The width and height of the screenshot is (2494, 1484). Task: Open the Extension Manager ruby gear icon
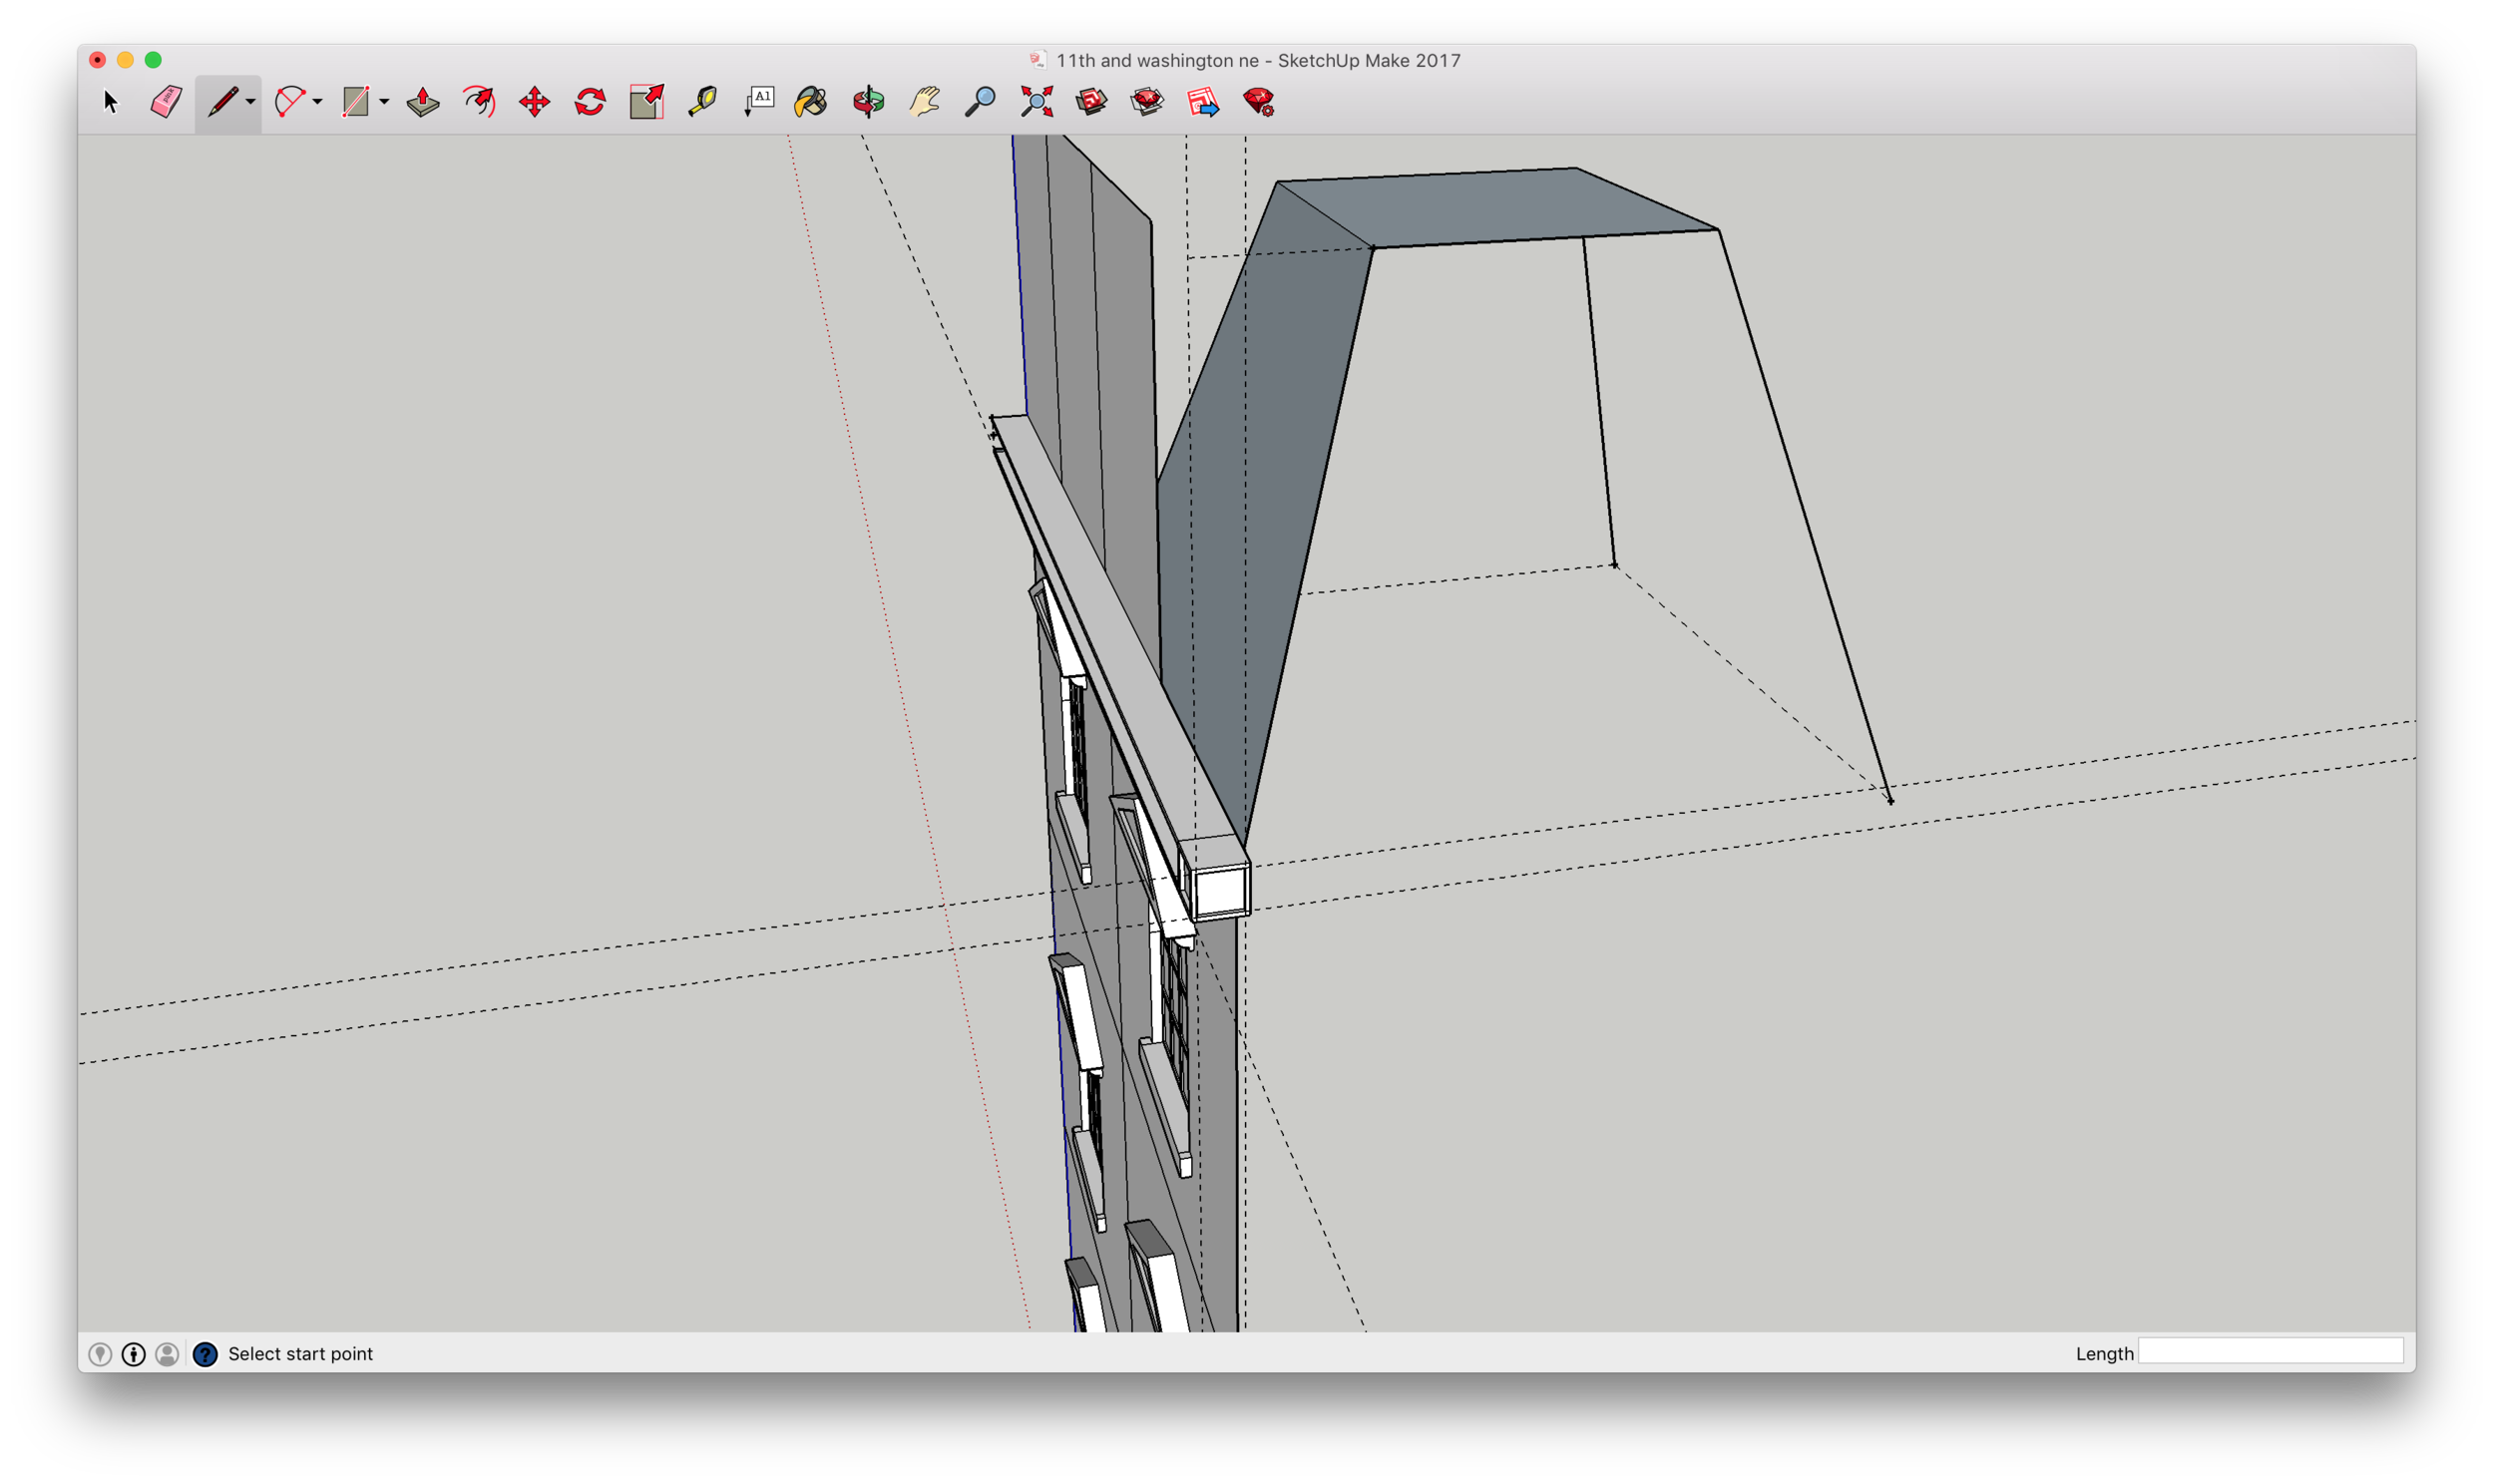coord(1259,102)
